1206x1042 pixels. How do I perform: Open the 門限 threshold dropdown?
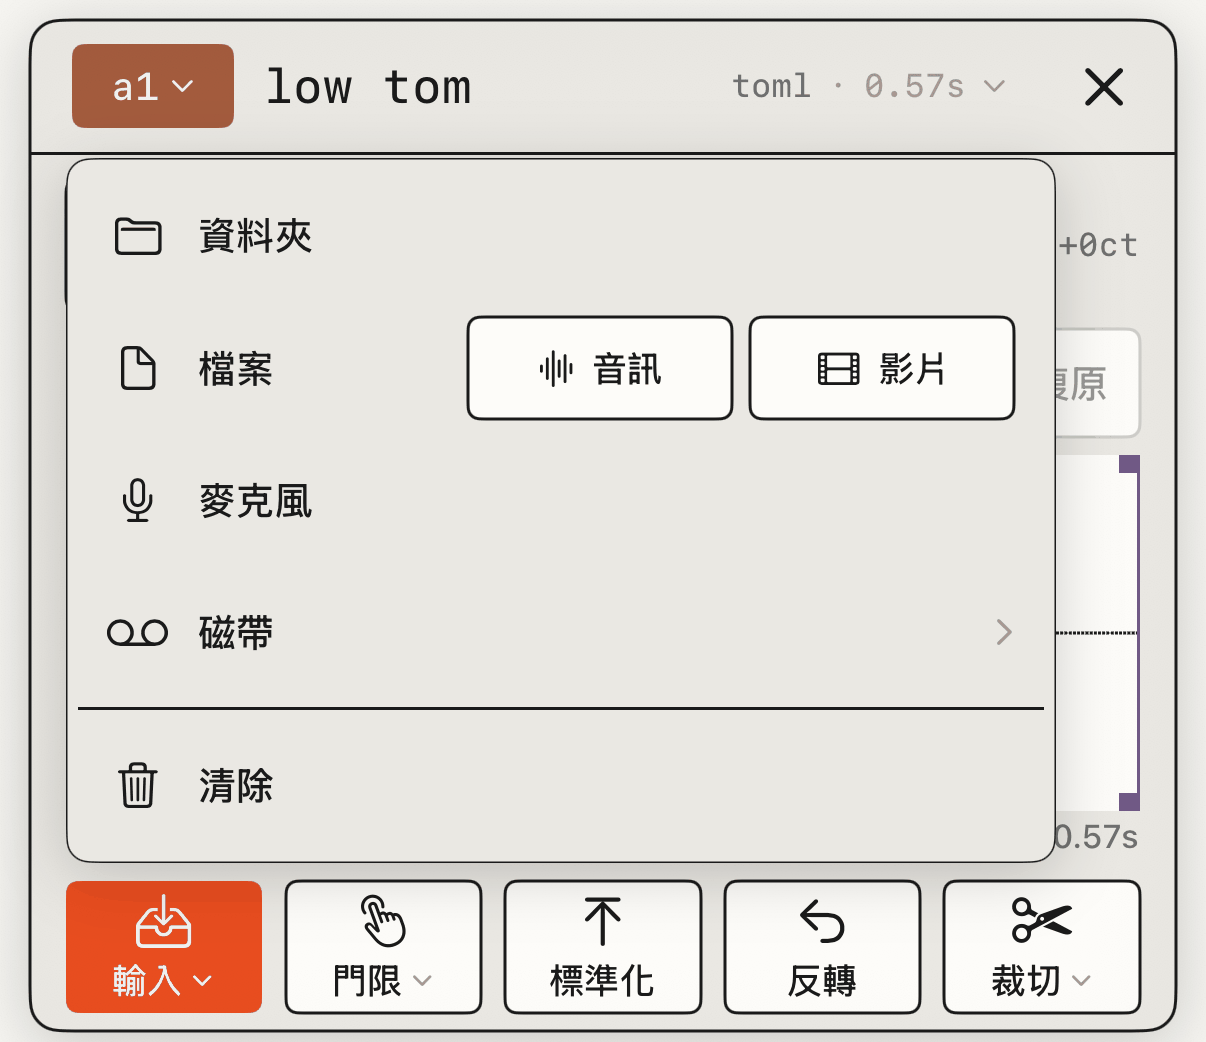(383, 947)
